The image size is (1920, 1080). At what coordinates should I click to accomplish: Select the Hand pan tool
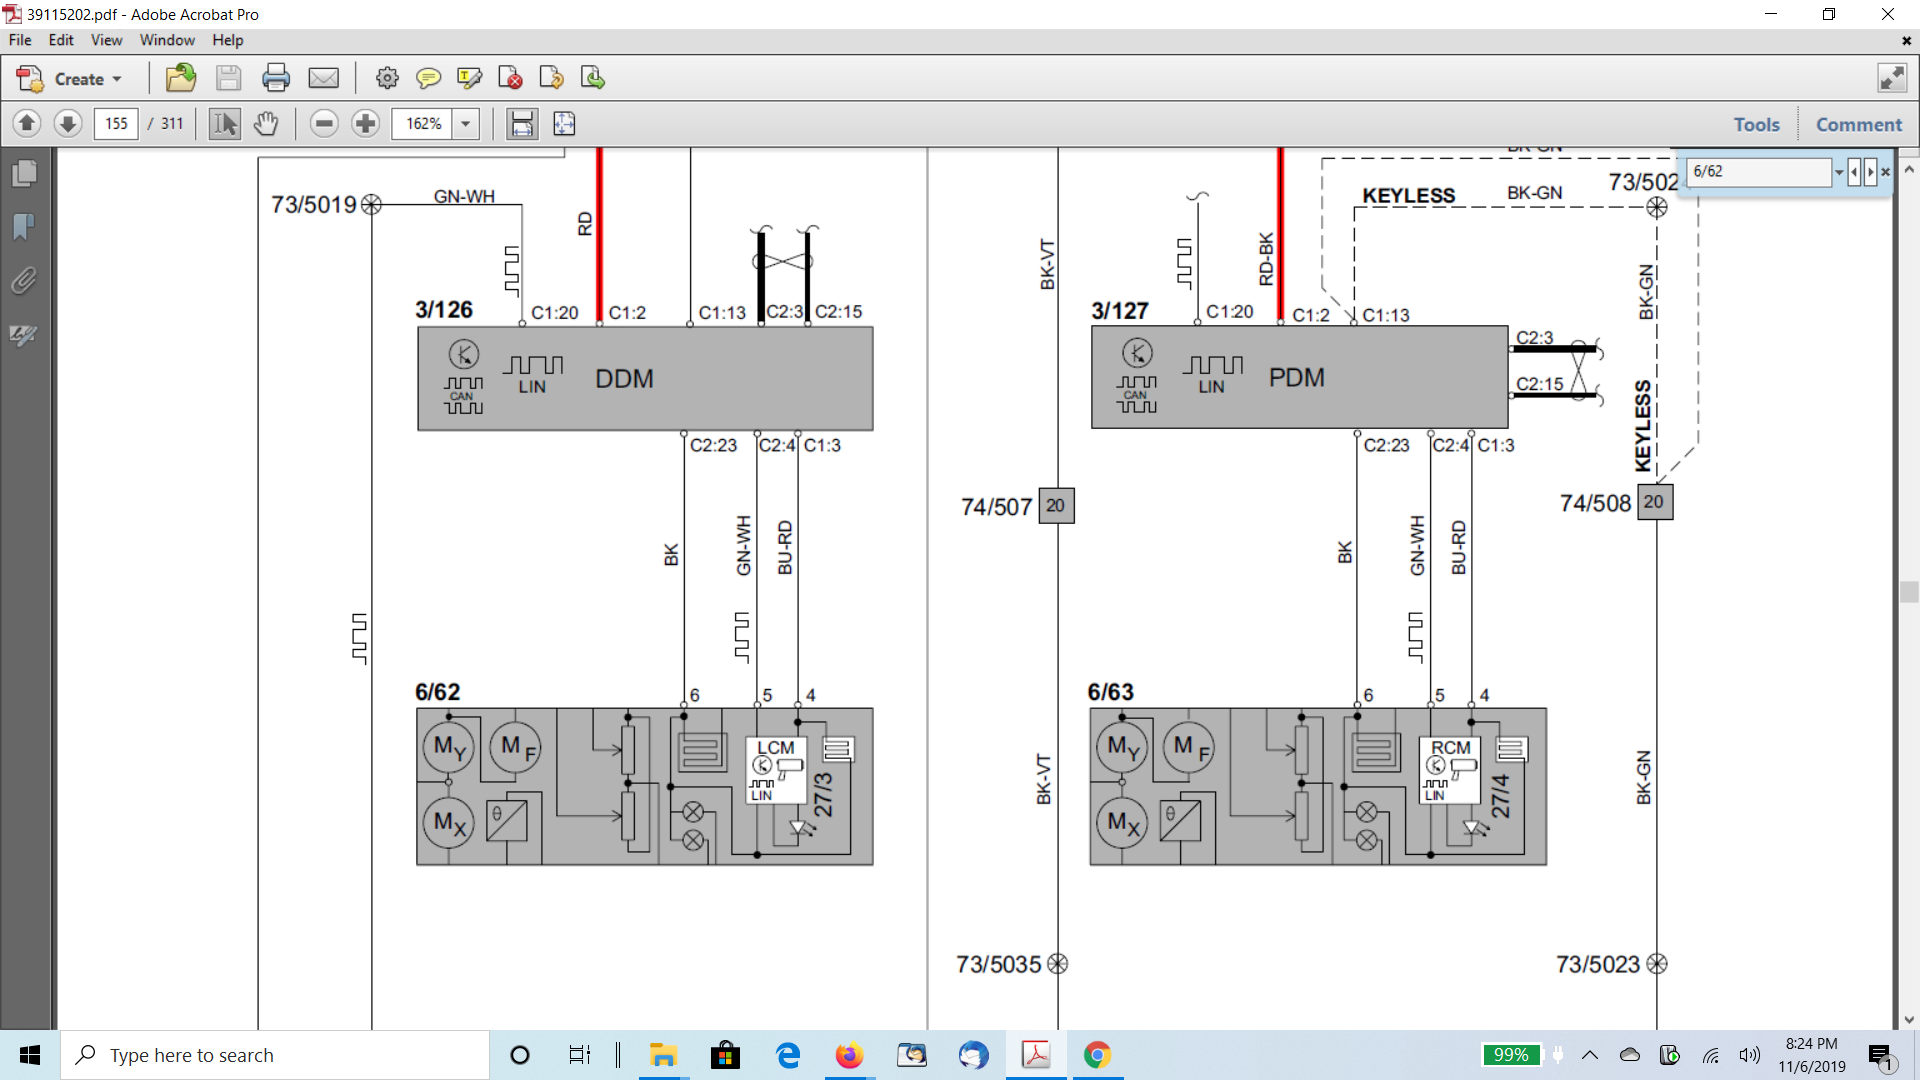[x=265, y=124]
